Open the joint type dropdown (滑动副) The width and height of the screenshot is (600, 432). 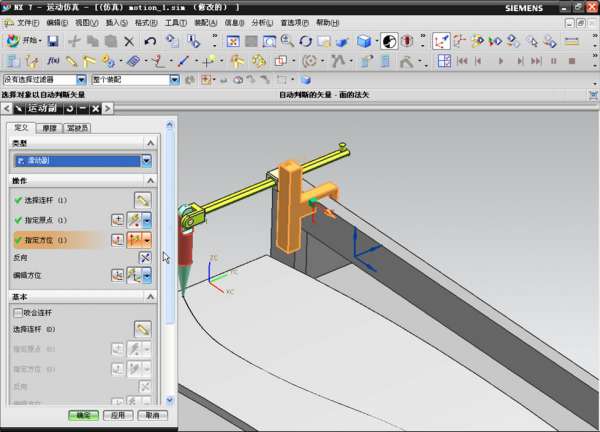pos(146,160)
